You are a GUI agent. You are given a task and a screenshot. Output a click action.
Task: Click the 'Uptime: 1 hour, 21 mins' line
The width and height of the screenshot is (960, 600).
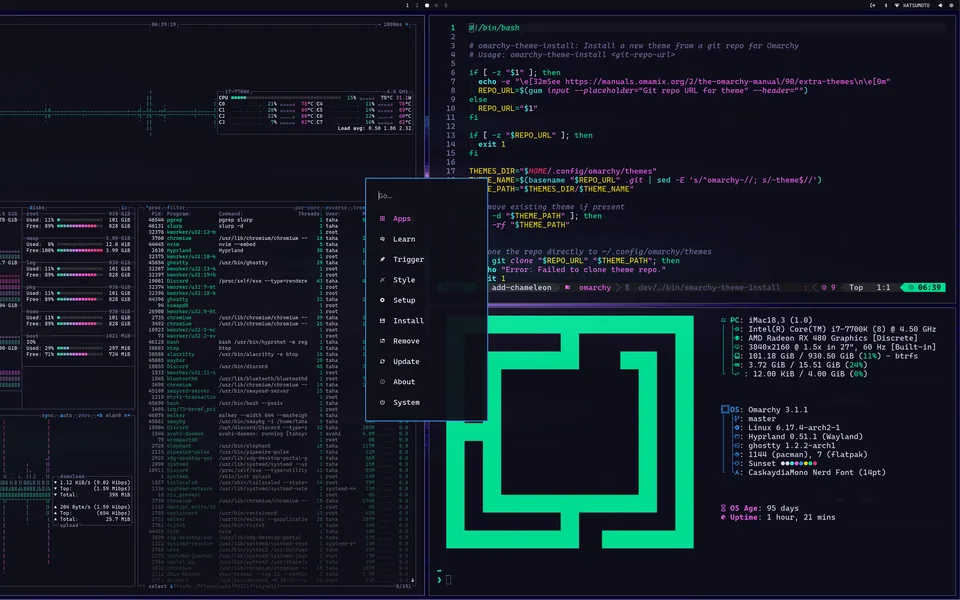tap(778, 517)
